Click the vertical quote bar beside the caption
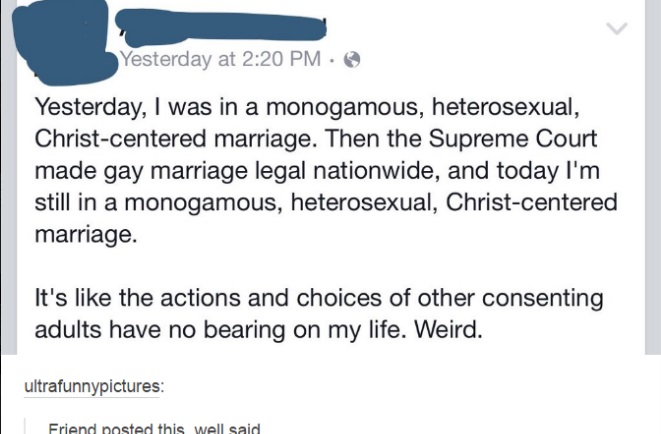The height and width of the screenshot is (434, 661). (x=25, y=426)
